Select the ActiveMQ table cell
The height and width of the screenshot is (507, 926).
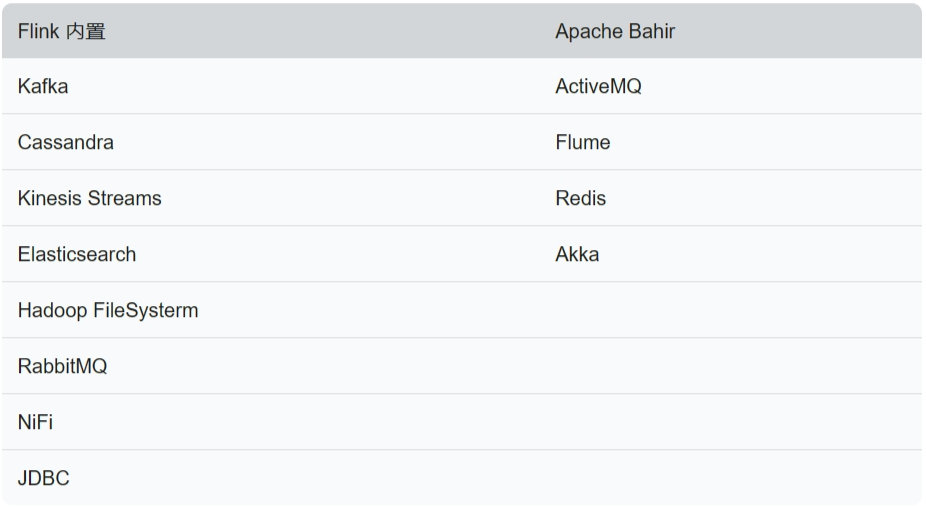click(598, 87)
